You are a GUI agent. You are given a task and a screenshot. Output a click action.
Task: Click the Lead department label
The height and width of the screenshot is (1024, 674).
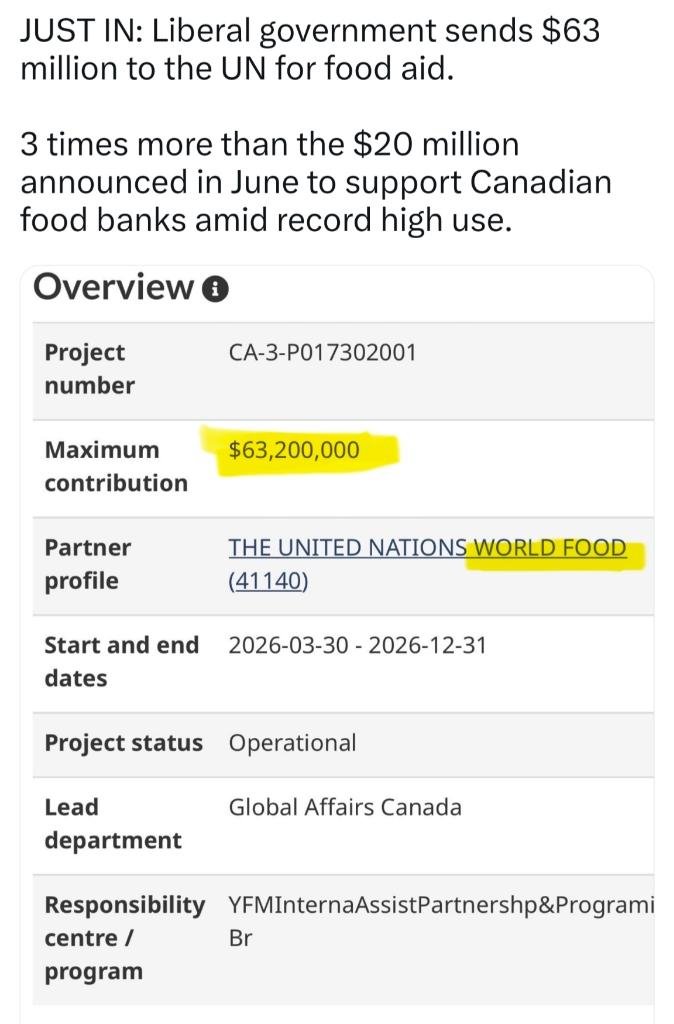pyautogui.click(x=112, y=824)
